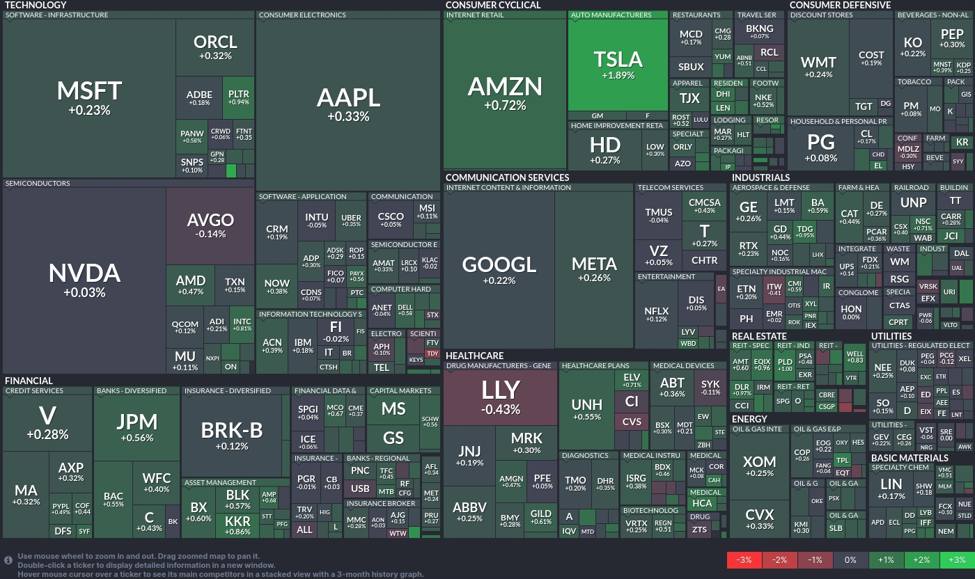Click the Communication Services sector label
Screen dimensions: 975x579
[x=507, y=178]
